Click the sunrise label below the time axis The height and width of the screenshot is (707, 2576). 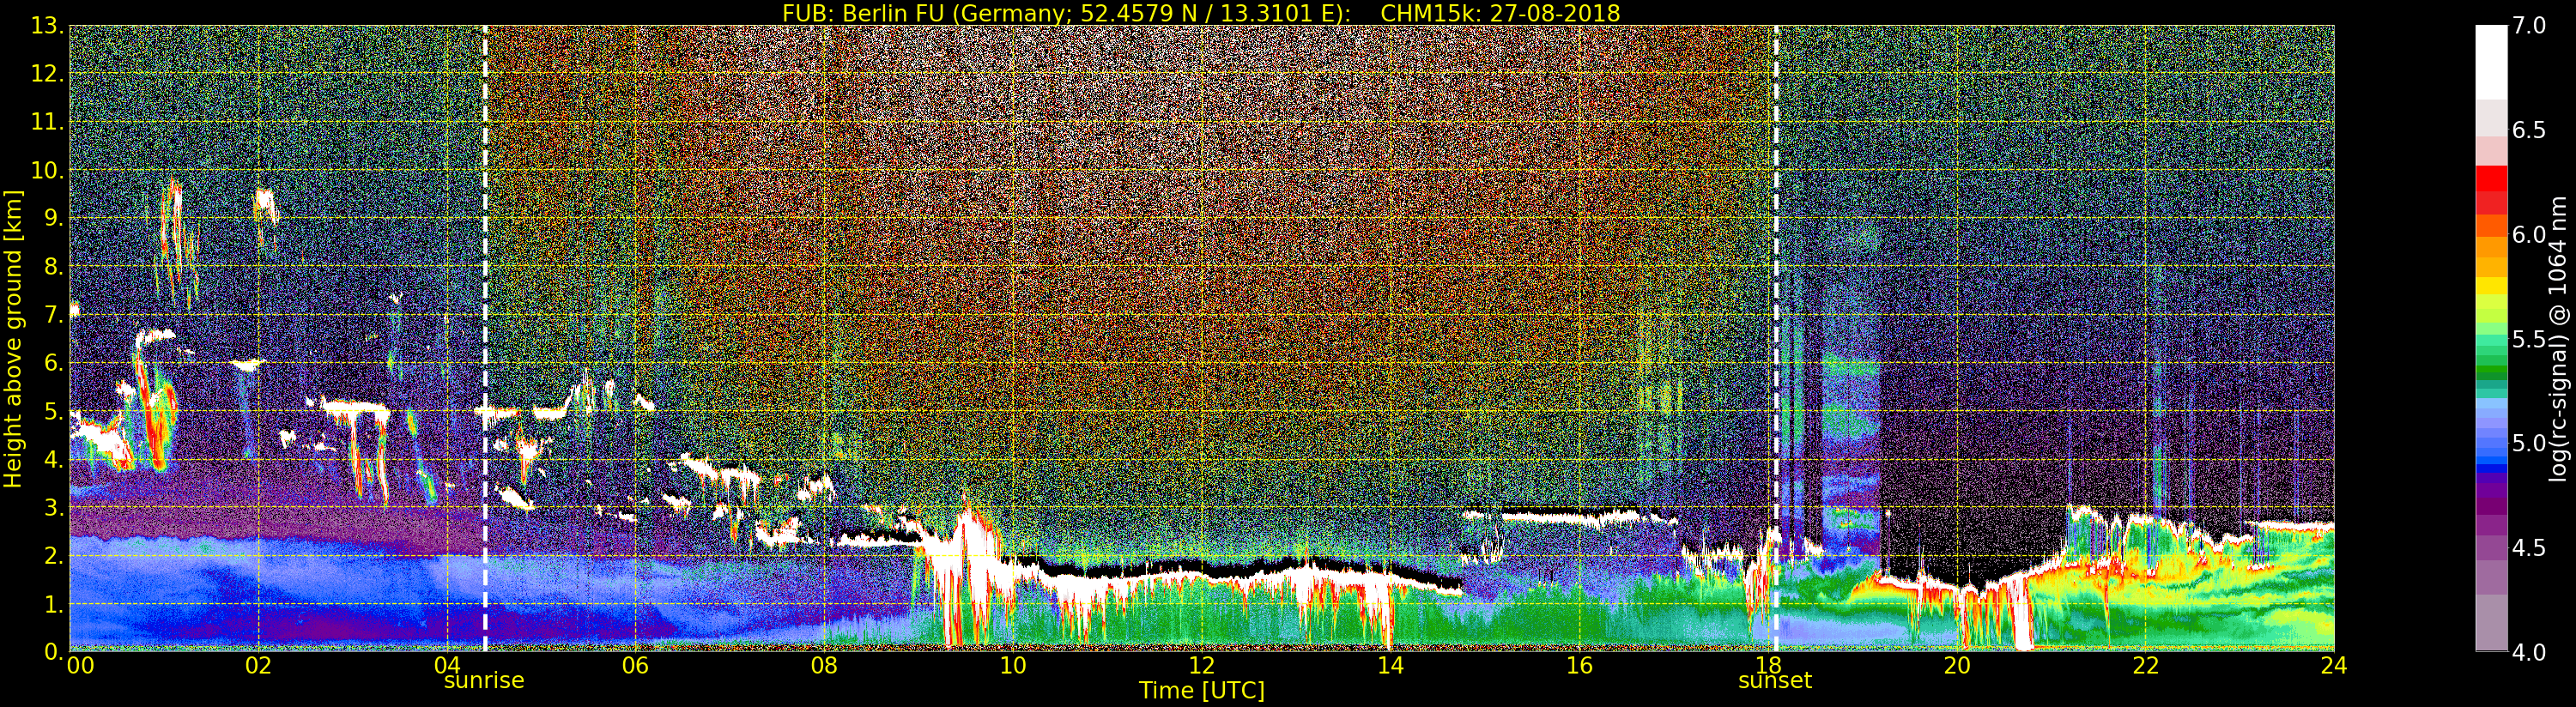pos(484,681)
